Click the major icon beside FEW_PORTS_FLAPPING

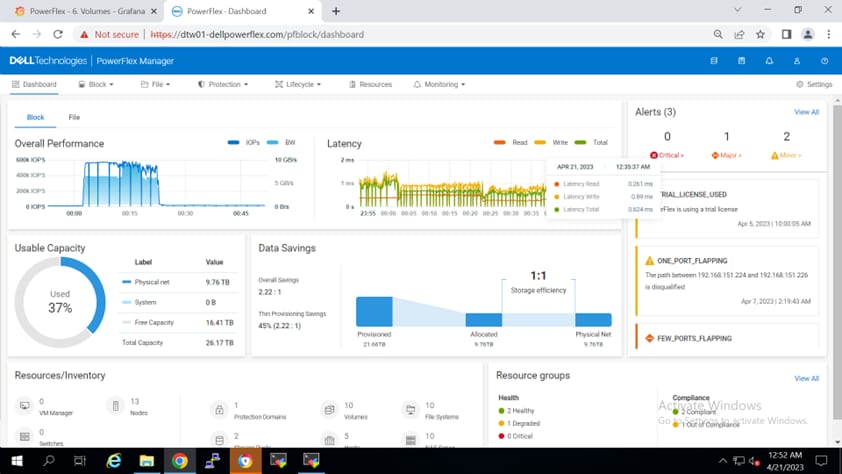(649, 338)
